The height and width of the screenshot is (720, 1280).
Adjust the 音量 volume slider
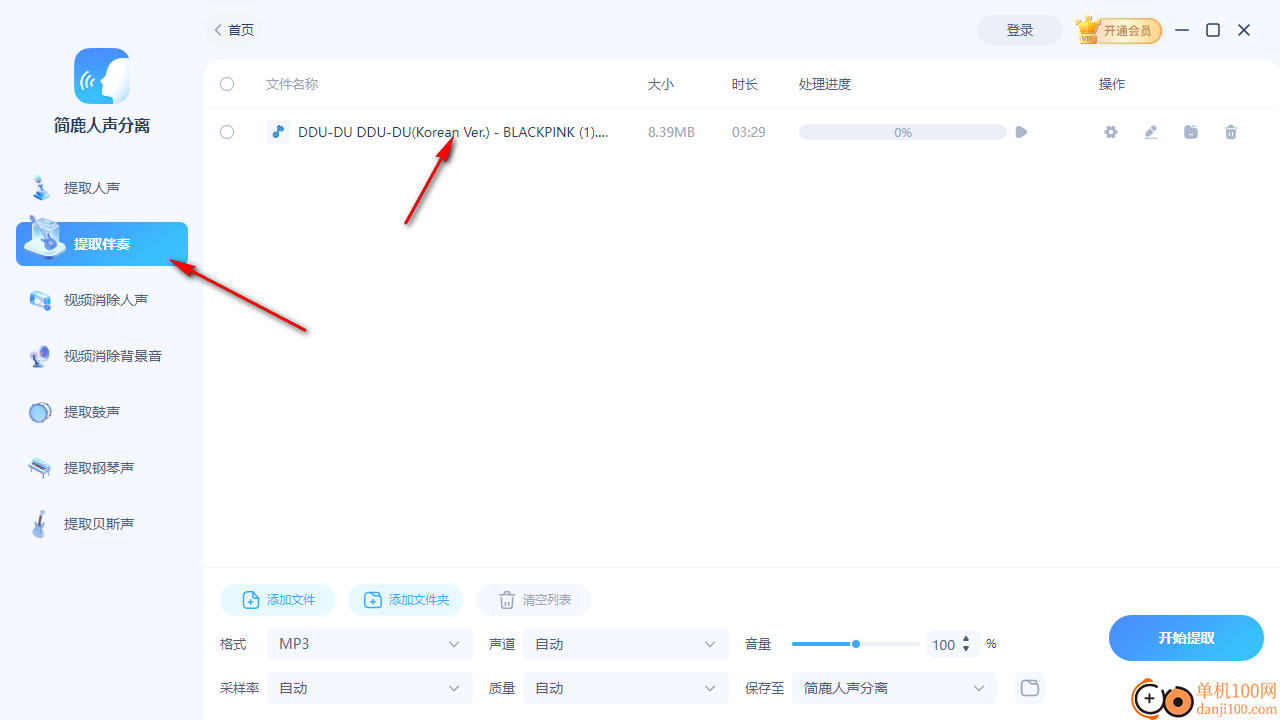coord(855,644)
